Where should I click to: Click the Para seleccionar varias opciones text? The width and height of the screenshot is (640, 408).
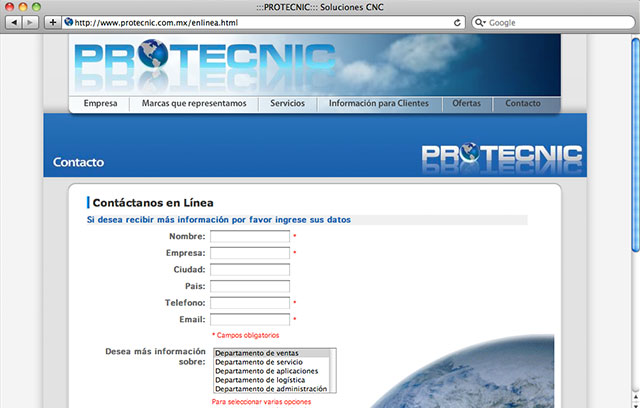[261, 402]
